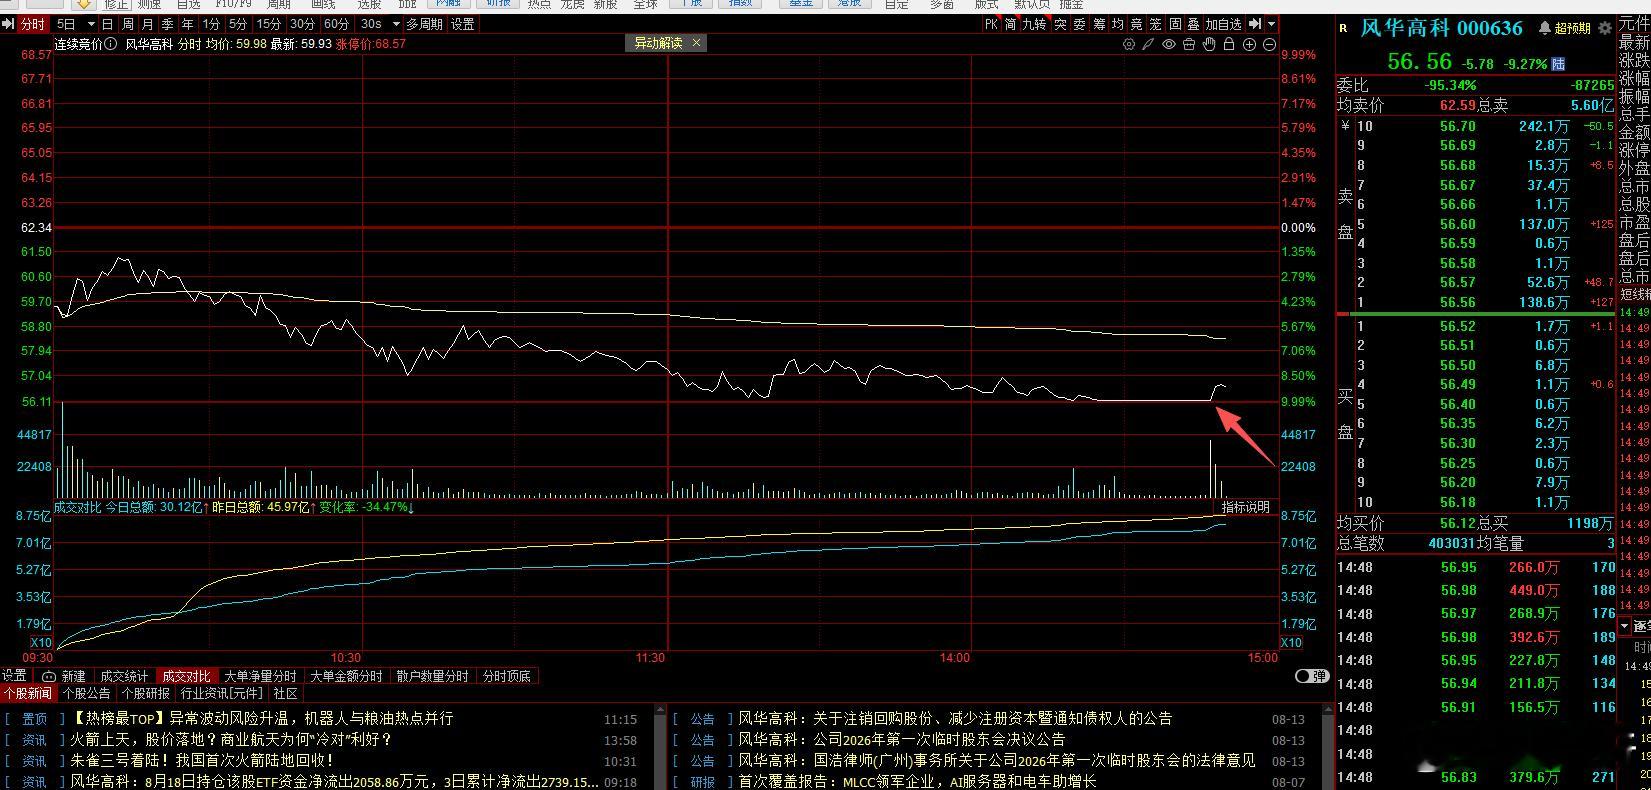Select the 15分 period
The width and height of the screenshot is (1651, 790).
(x=268, y=24)
